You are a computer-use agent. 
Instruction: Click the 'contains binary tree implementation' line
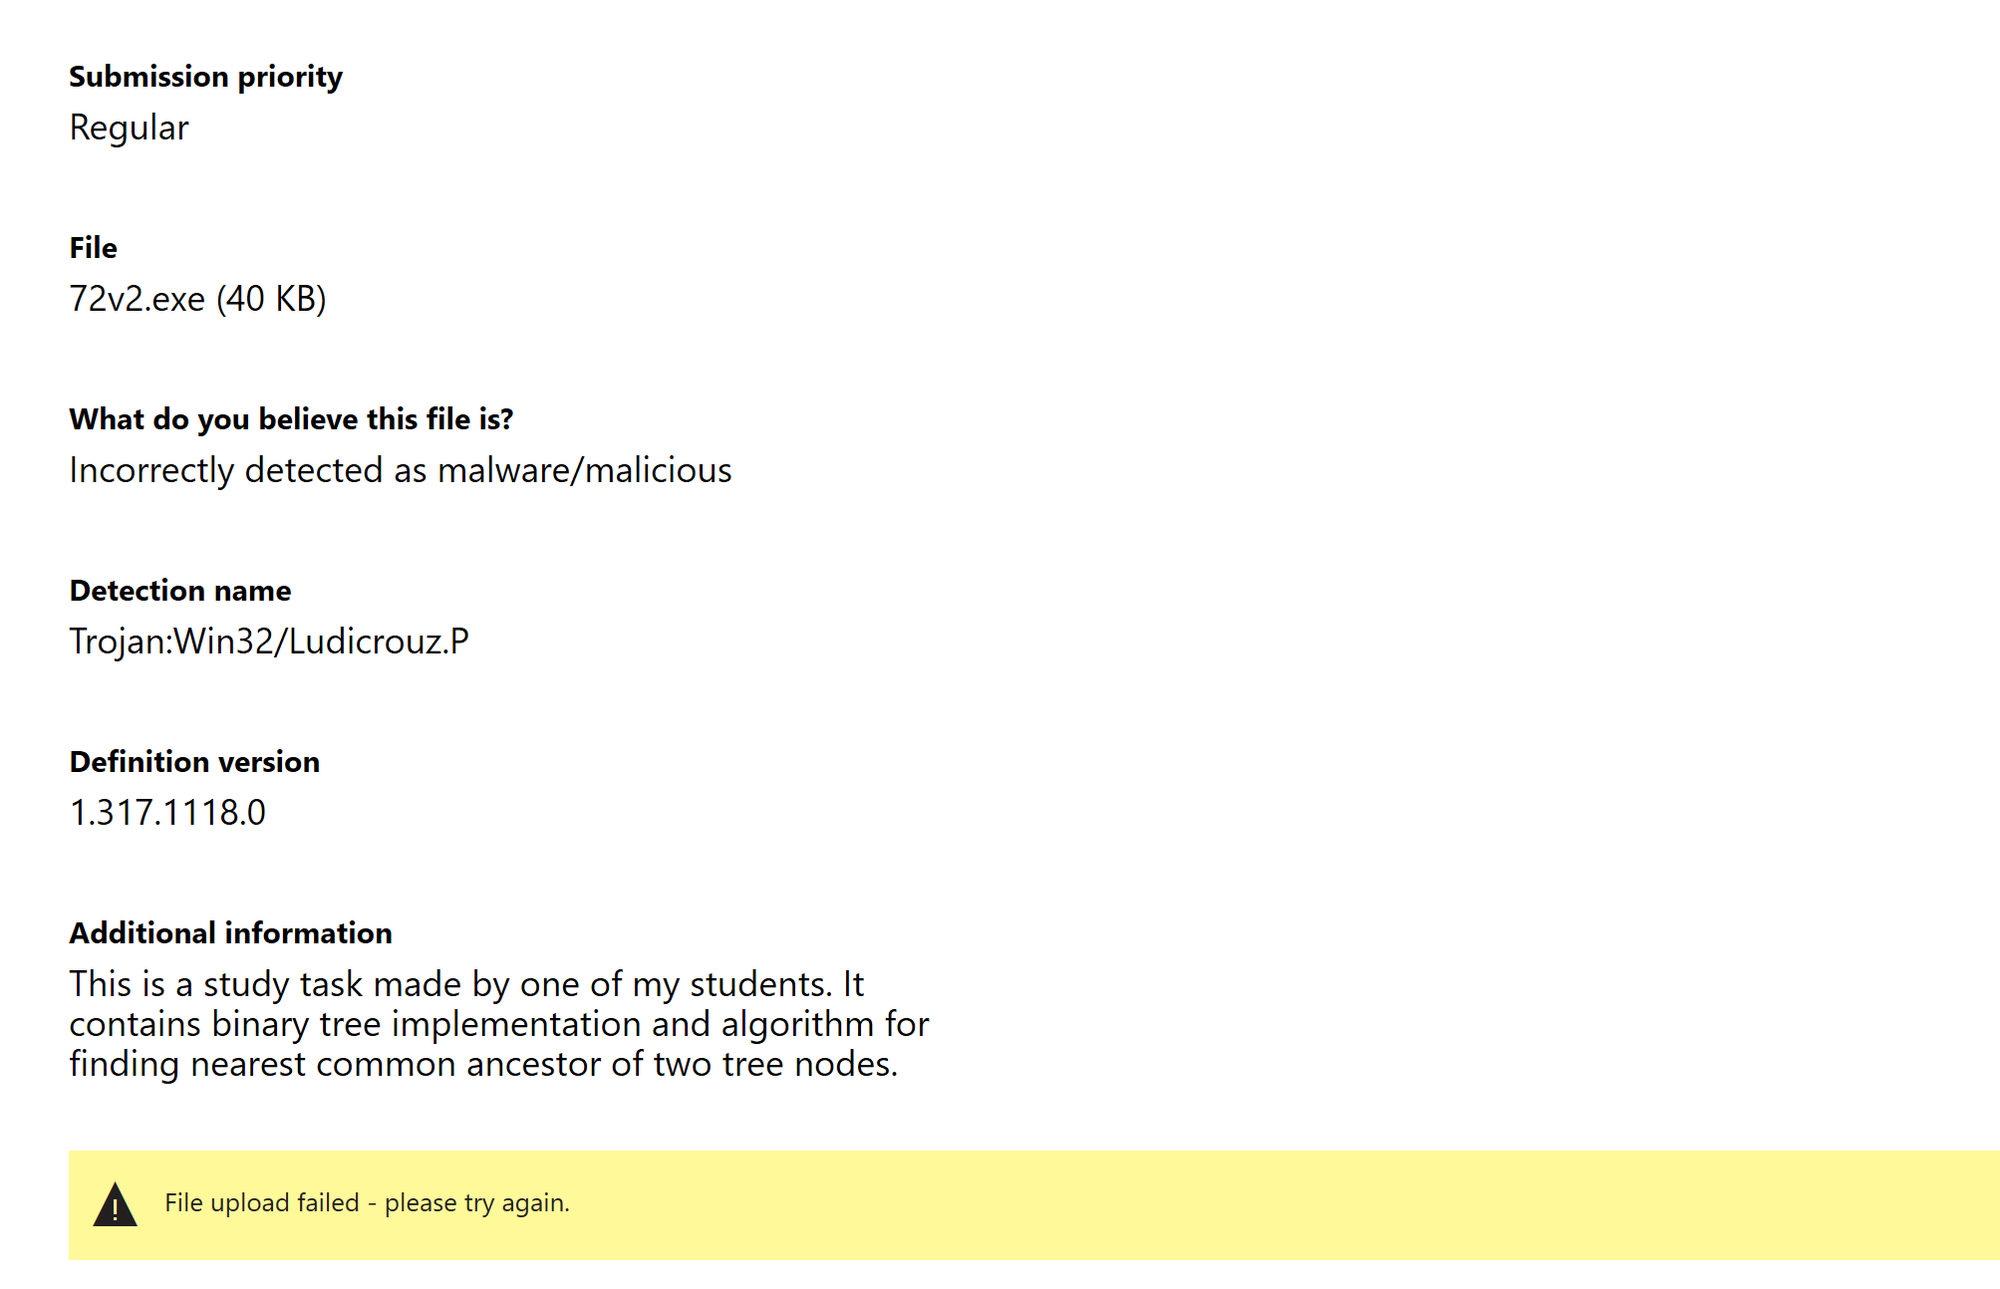click(x=499, y=1024)
